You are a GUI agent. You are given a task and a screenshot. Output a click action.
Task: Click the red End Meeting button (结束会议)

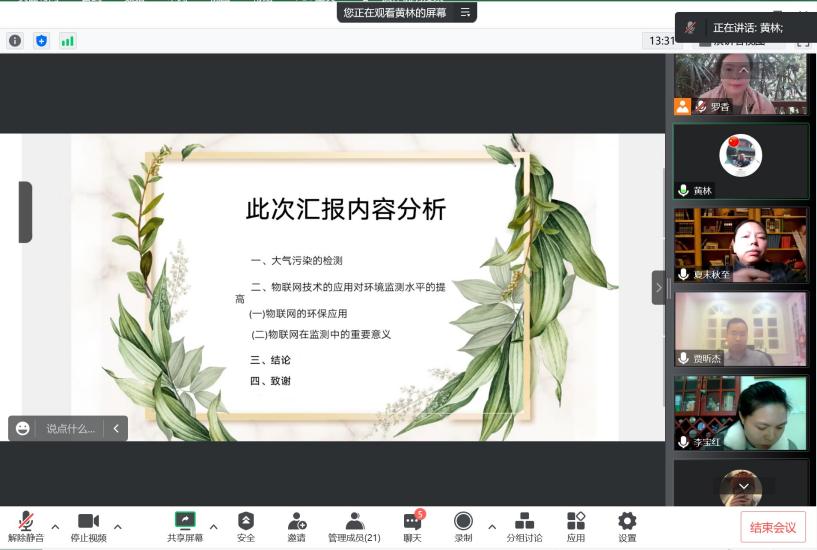click(773, 527)
